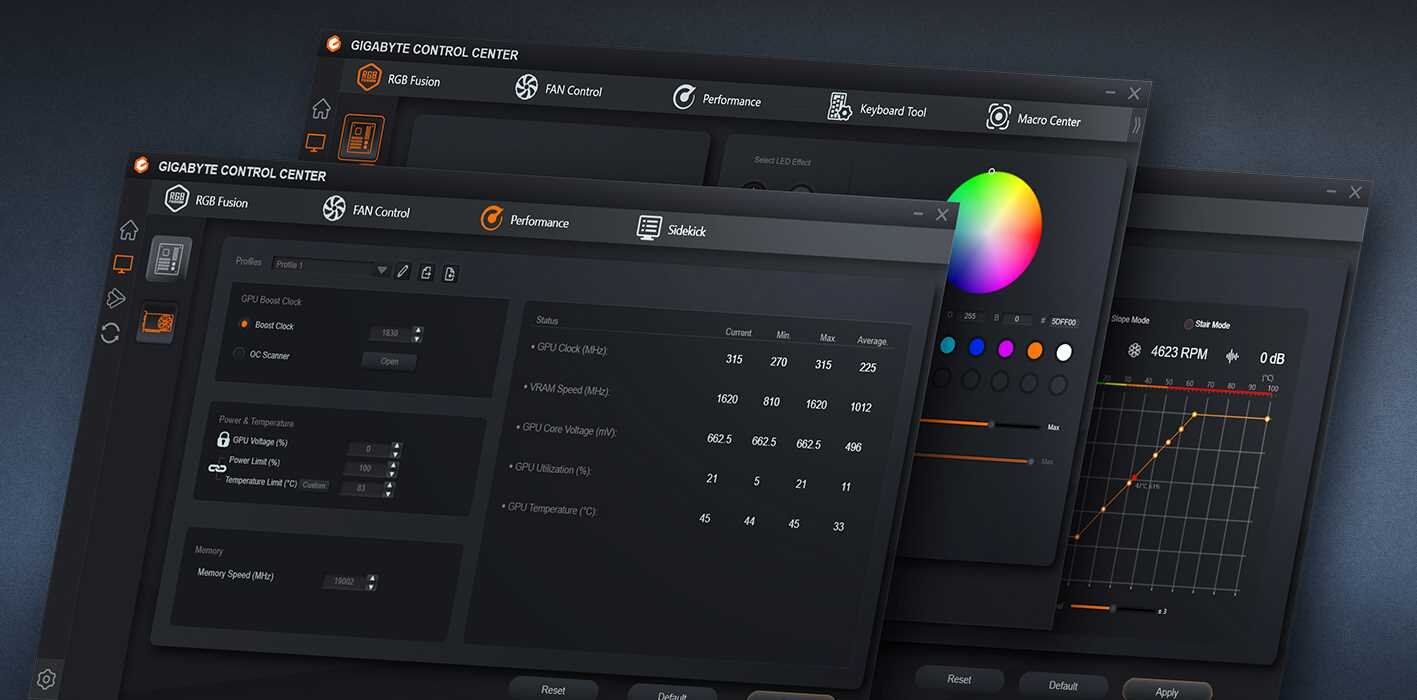Select the graphics card device icon
The image size is (1417, 700).
click(x=157, y=323)
